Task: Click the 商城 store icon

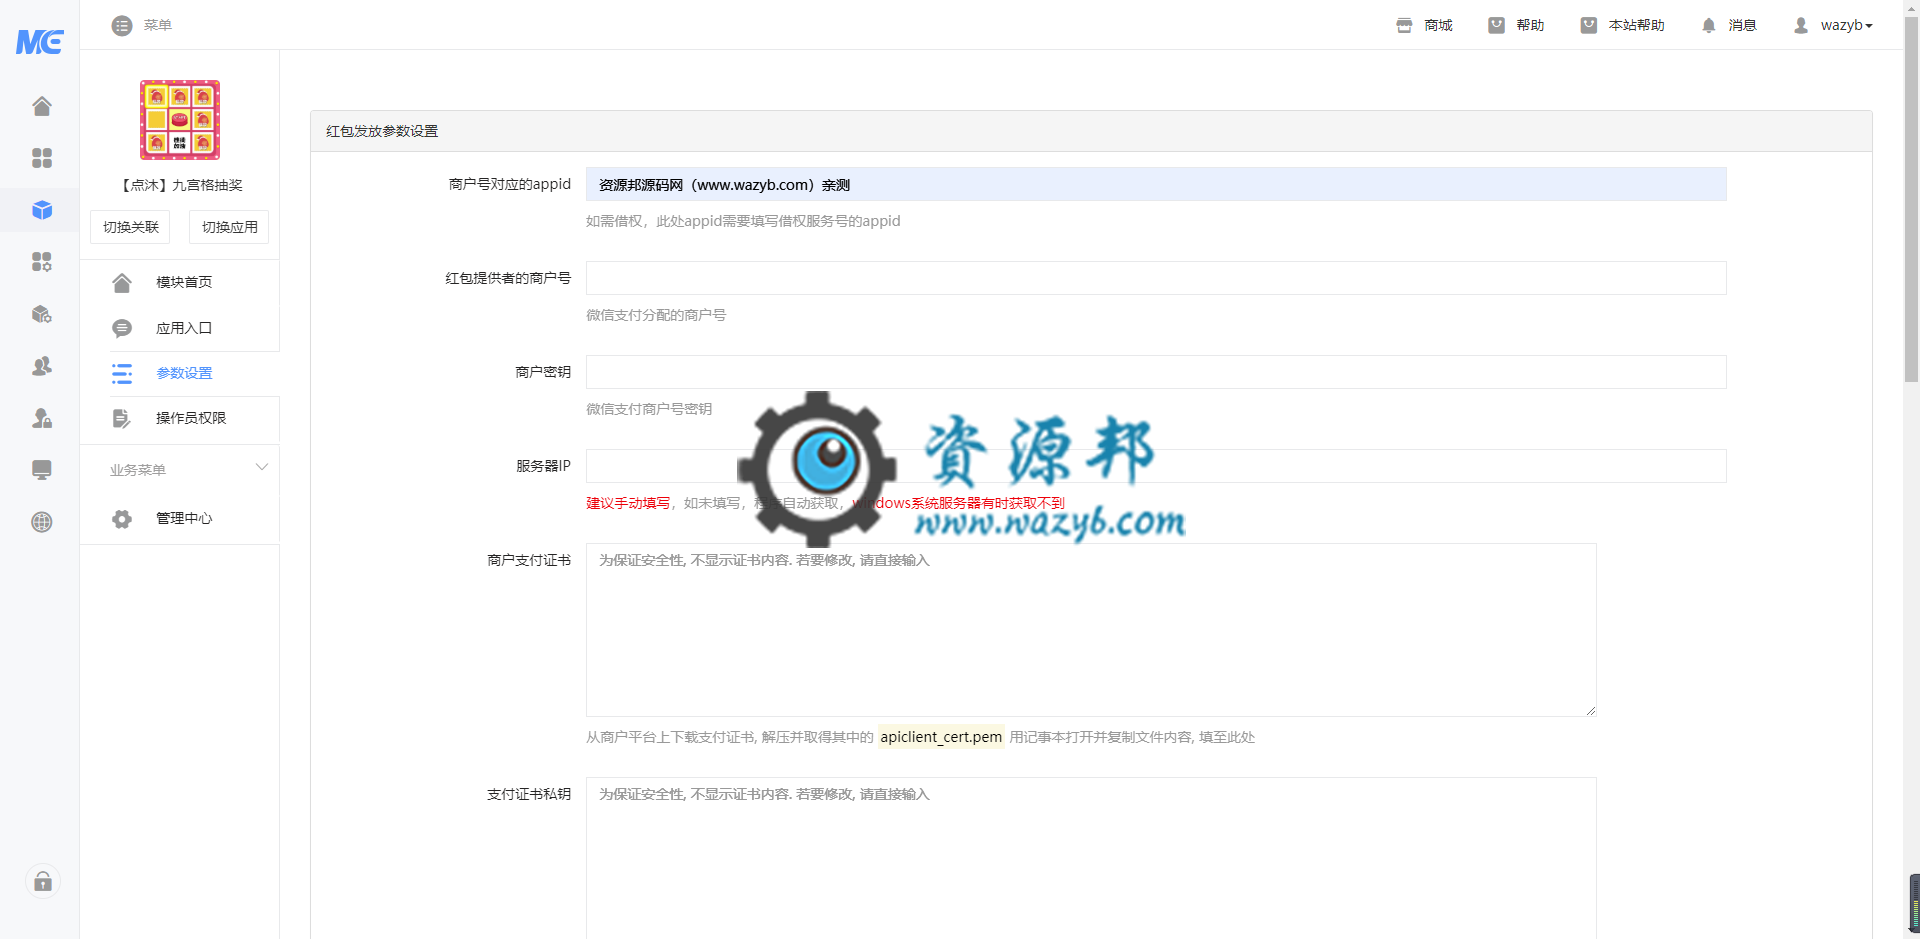Action: 1404,25
